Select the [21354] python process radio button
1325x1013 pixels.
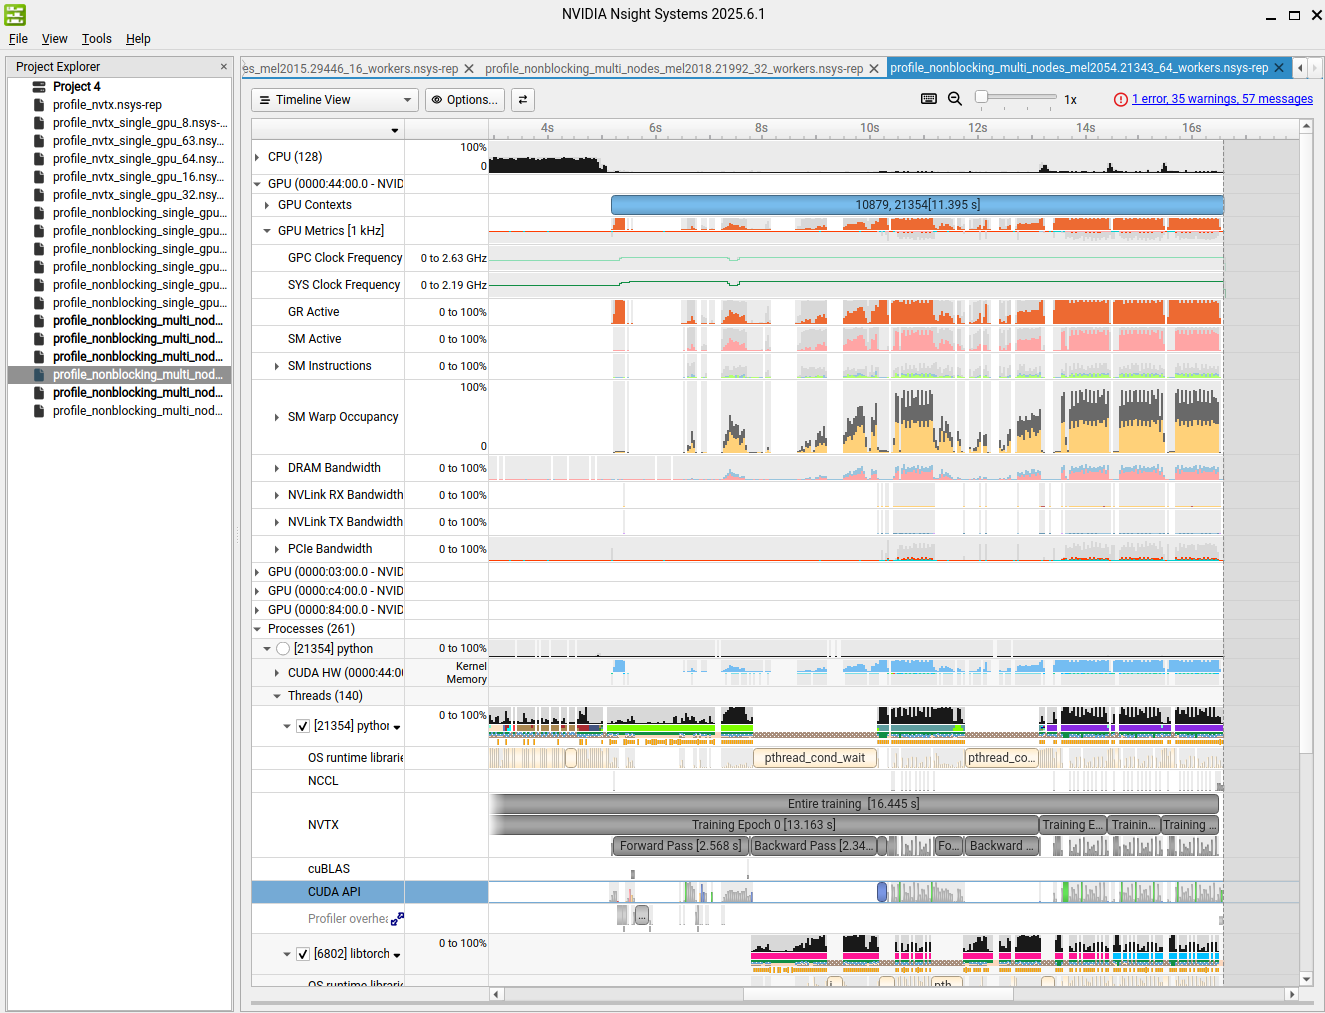click(283, 649)
